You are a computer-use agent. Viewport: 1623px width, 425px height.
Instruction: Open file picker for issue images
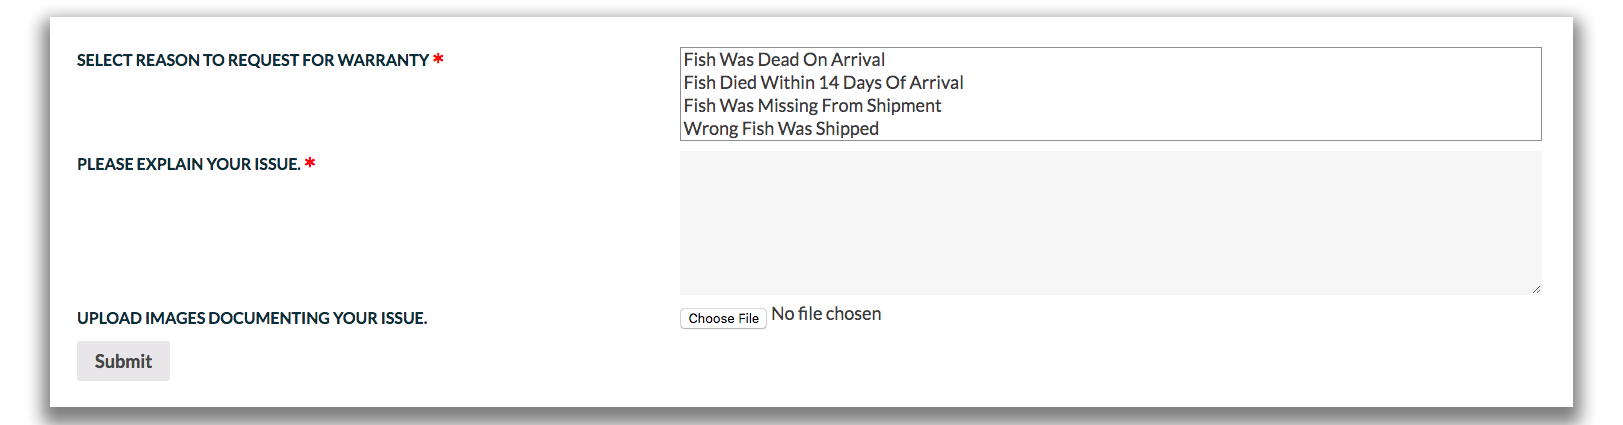723,318
